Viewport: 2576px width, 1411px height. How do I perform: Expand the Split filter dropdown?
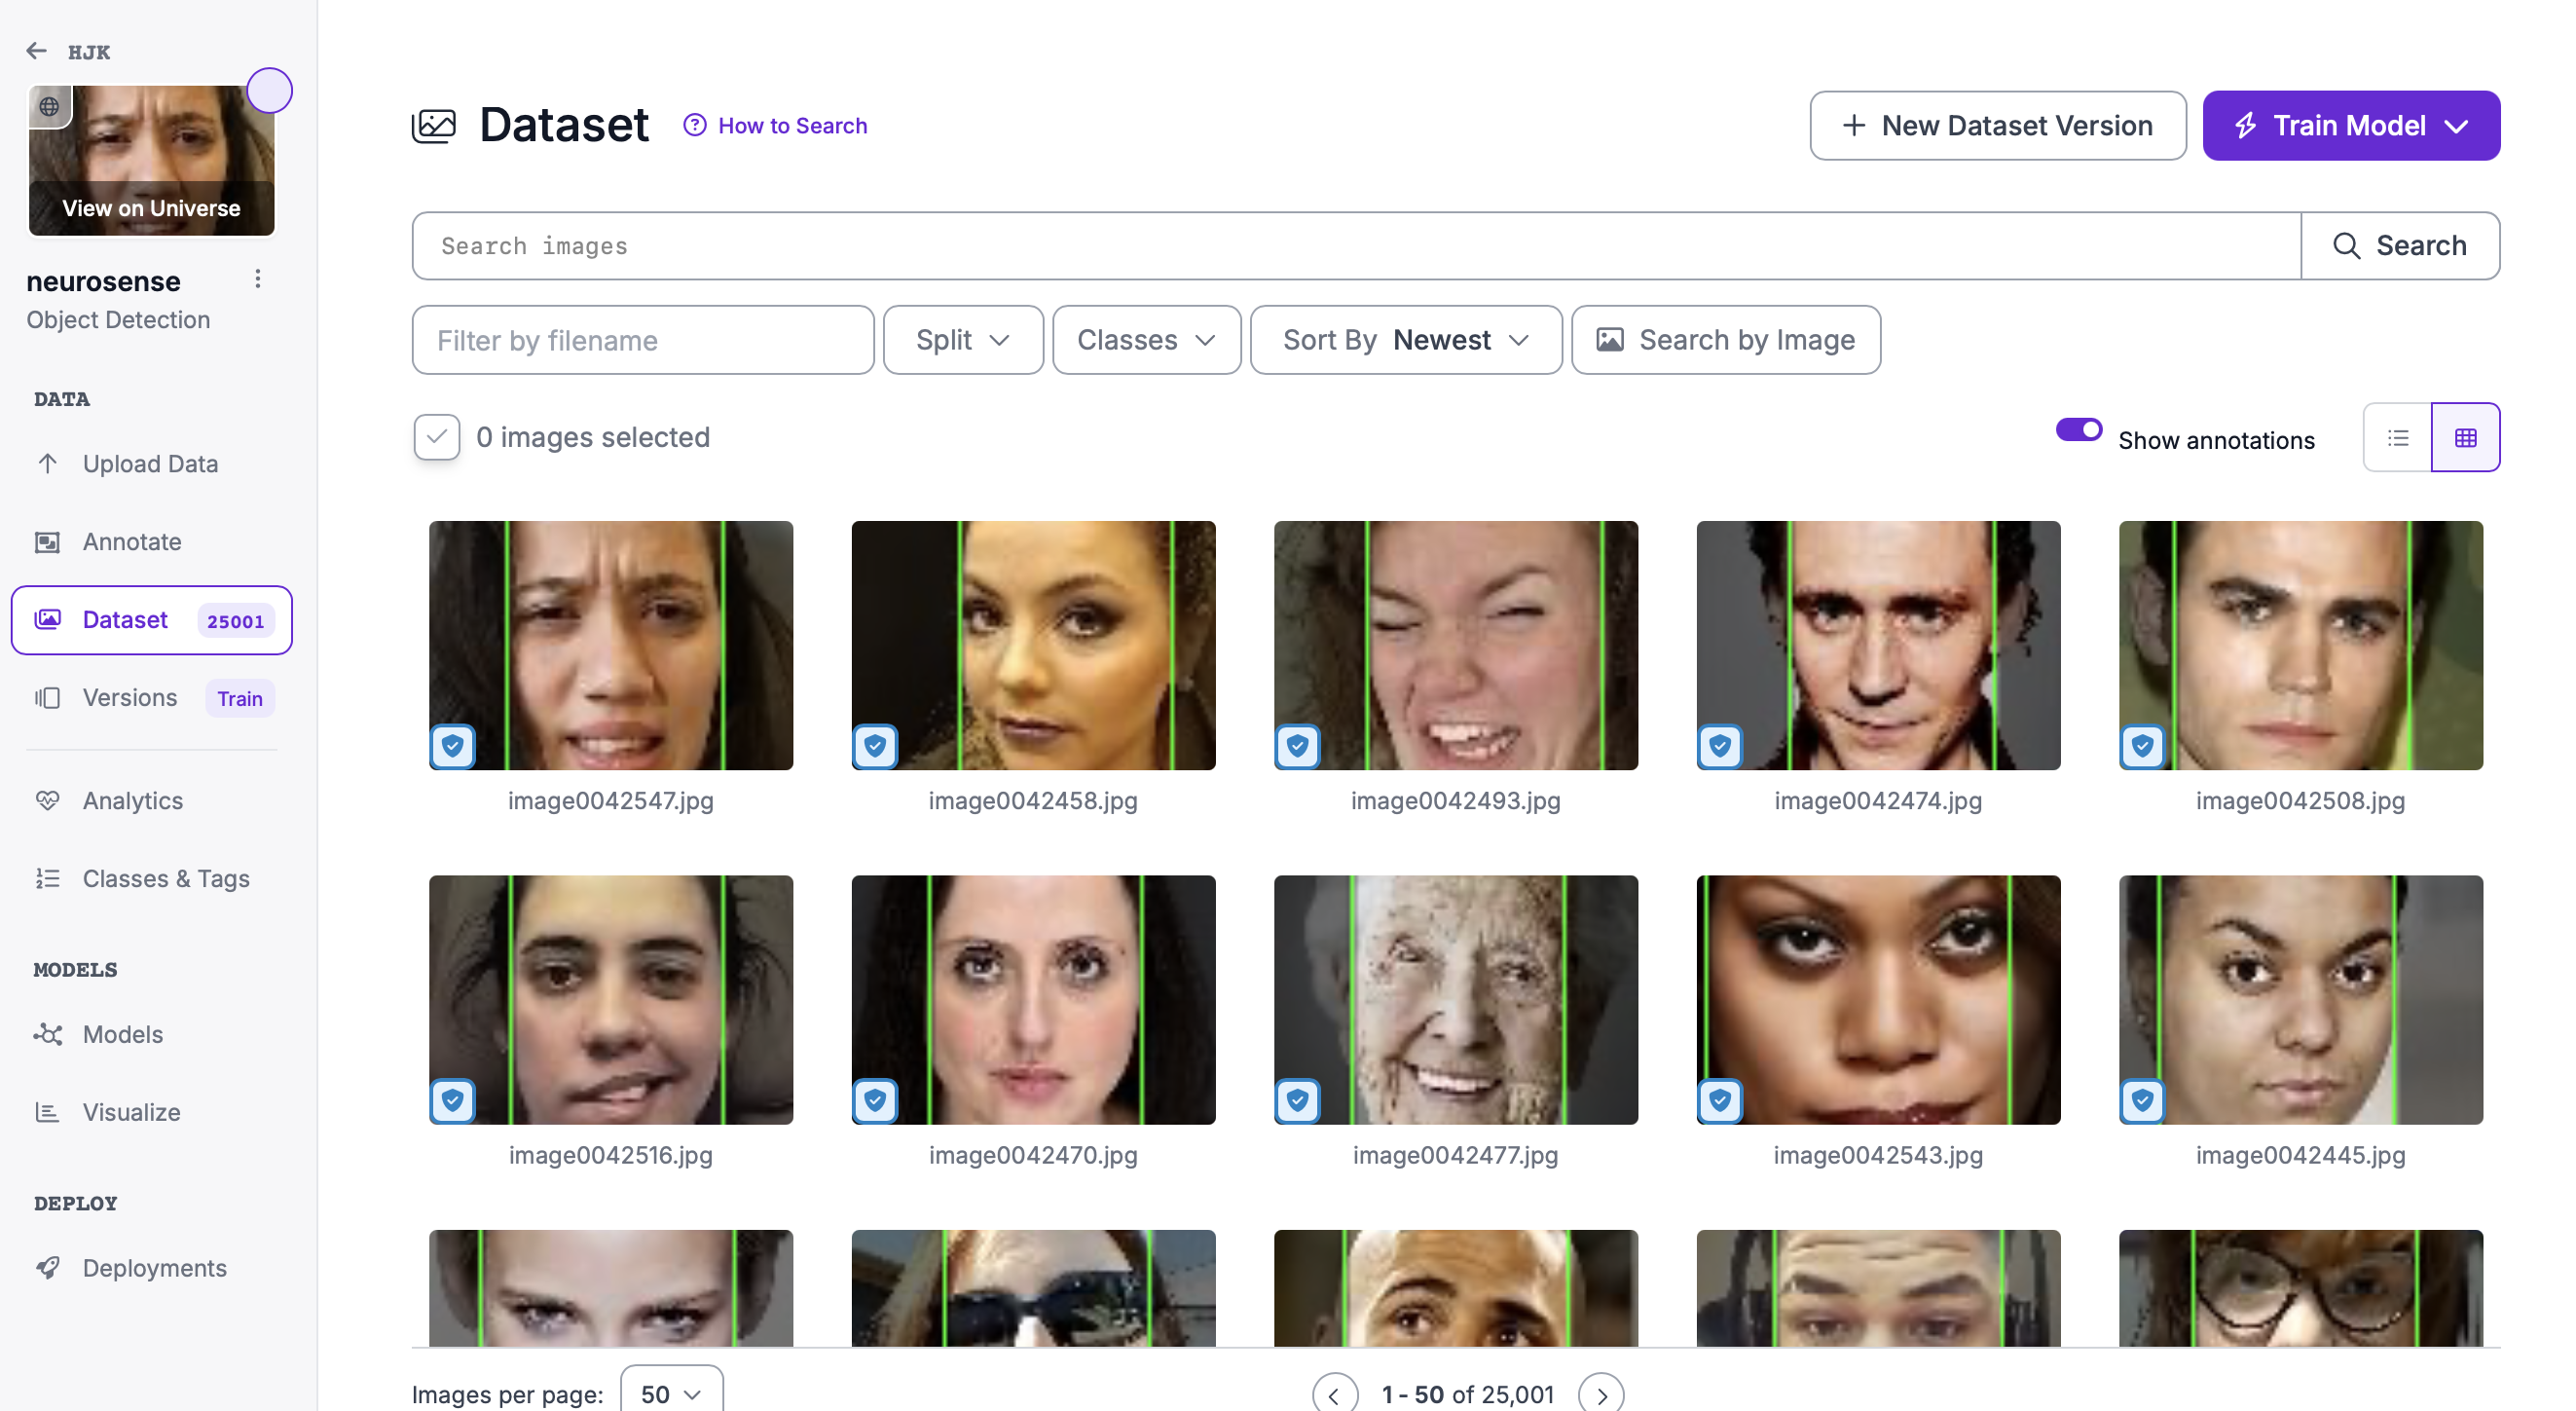(963, 340)
